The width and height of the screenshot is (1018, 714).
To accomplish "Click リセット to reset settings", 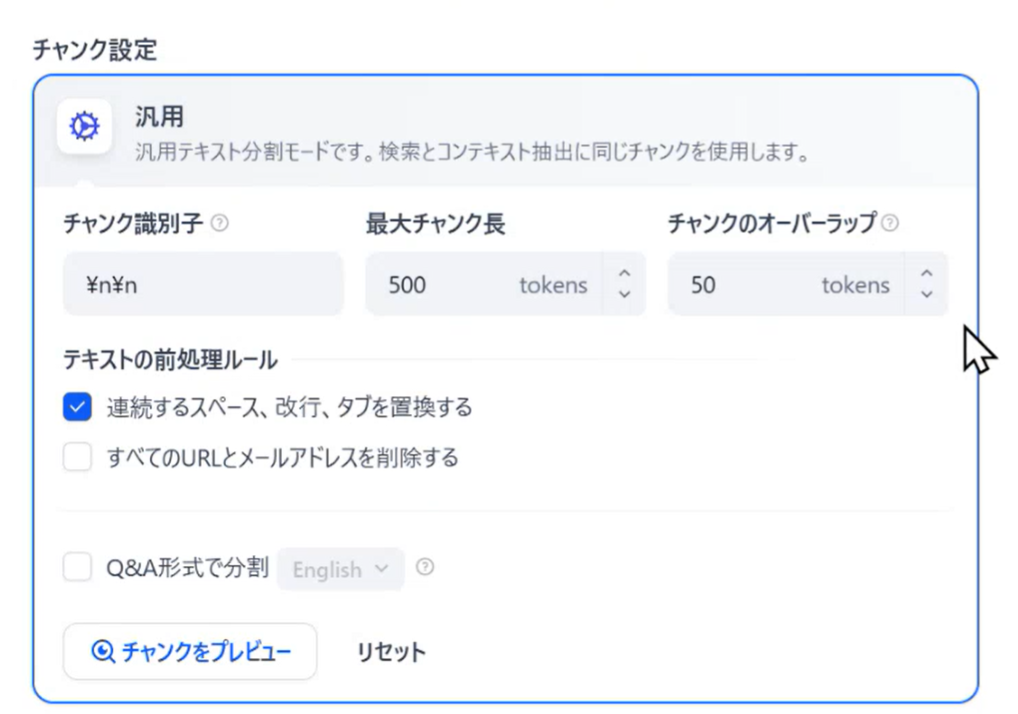I will coord(391,652).
